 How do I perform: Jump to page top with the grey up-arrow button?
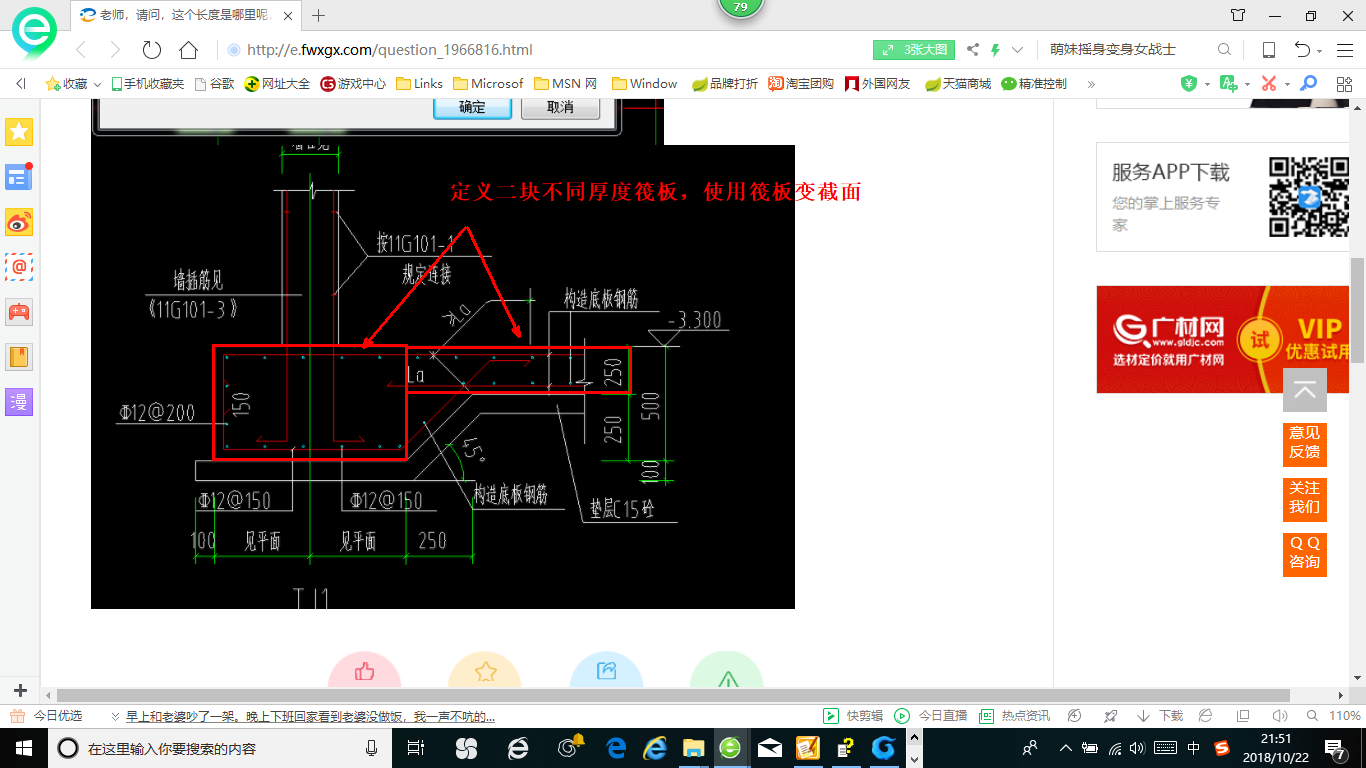point(1305,390)
